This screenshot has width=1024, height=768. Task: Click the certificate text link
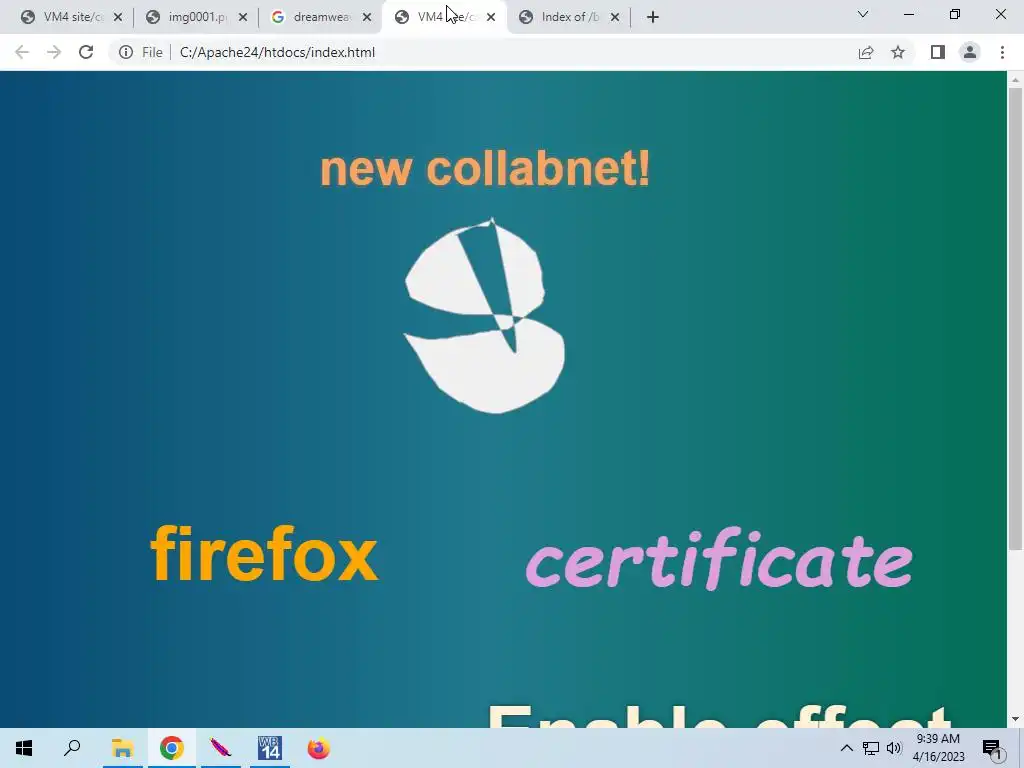(719, 558)
